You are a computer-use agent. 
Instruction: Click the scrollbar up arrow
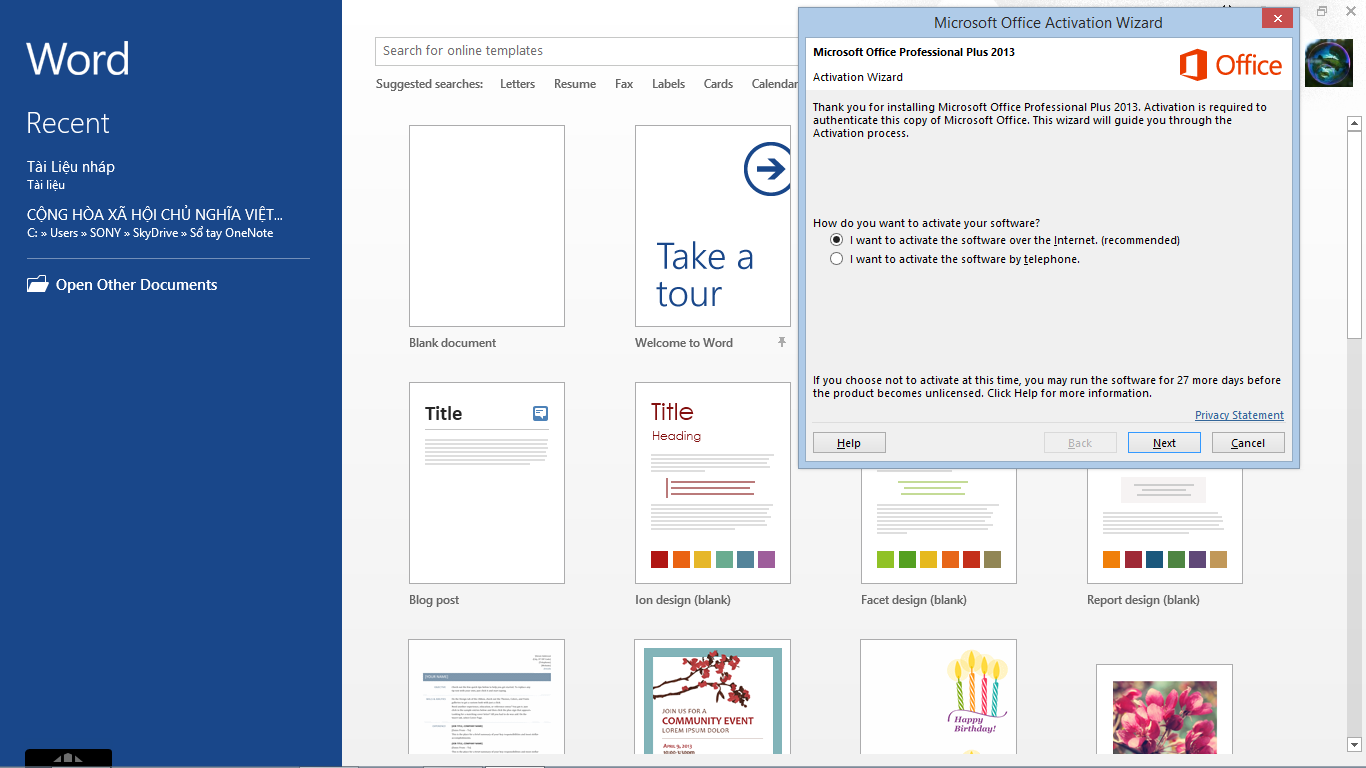click(1355, 124)
